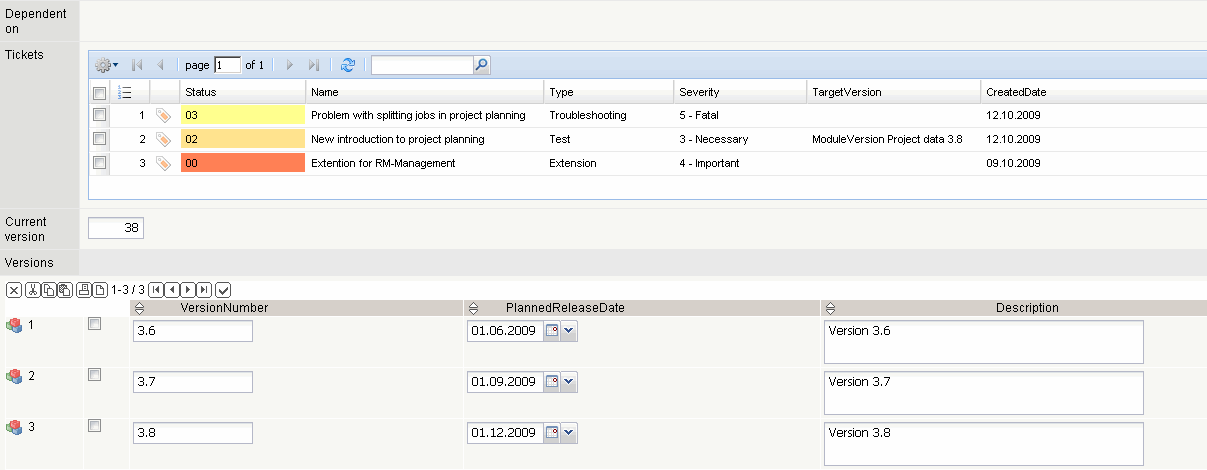Open ticket 'Problem with splitting jobs in project planning'
Viewport: 1207px width, 470px height.
(418, 115)
